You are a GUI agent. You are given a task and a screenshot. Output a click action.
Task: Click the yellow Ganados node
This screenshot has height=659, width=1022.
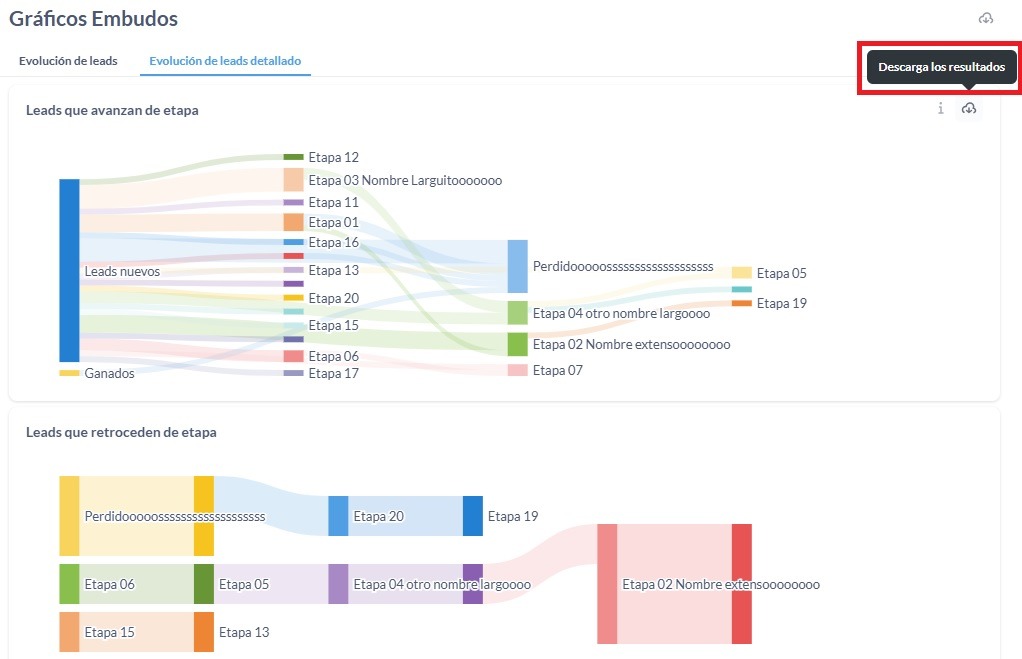point(69,373)
